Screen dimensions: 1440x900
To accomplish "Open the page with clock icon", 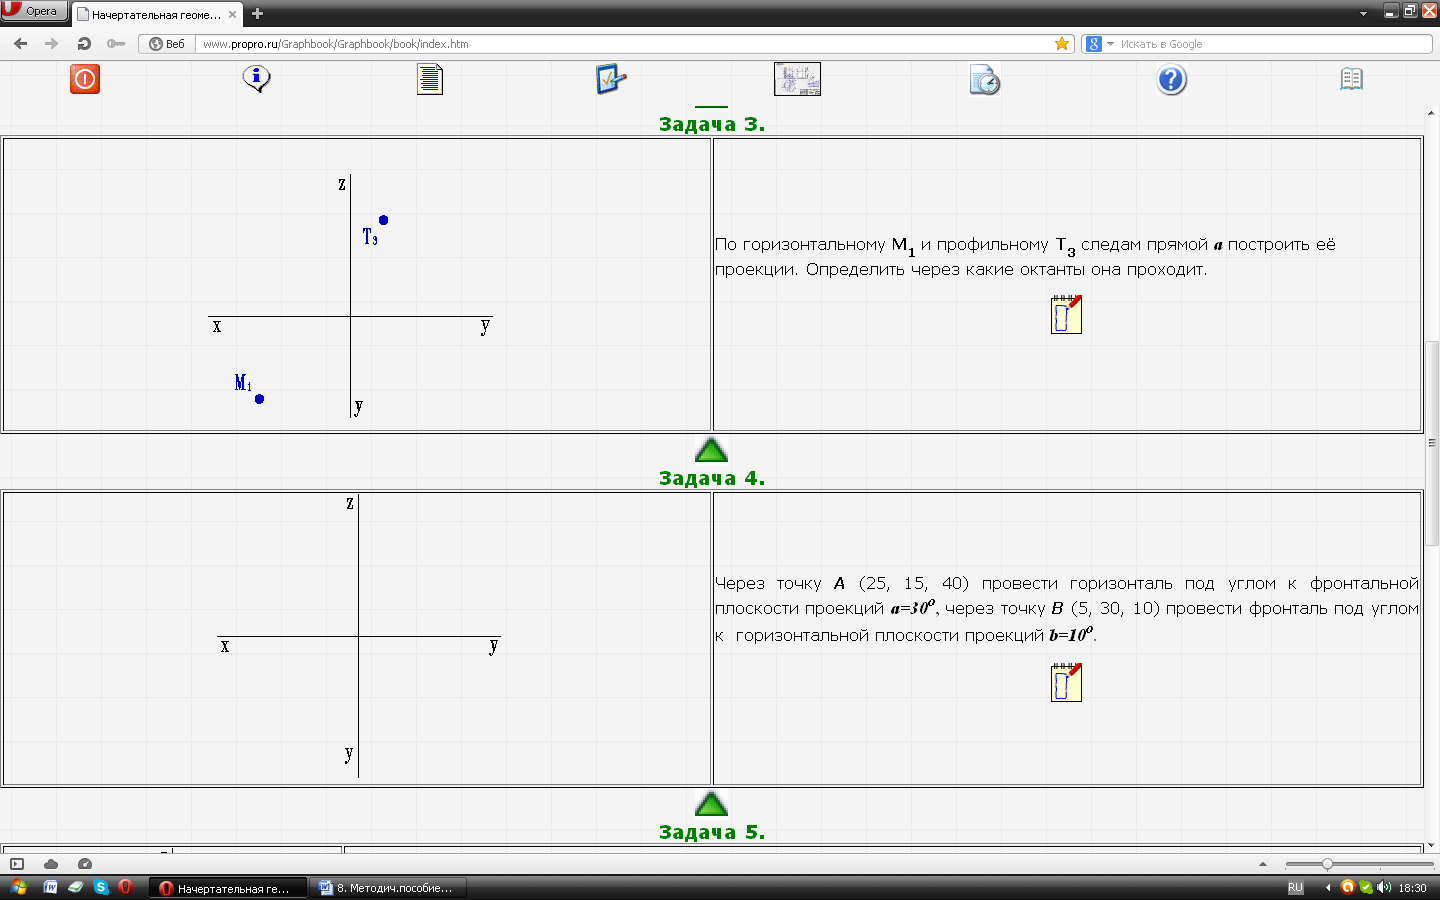I will [x=985, y=79].
